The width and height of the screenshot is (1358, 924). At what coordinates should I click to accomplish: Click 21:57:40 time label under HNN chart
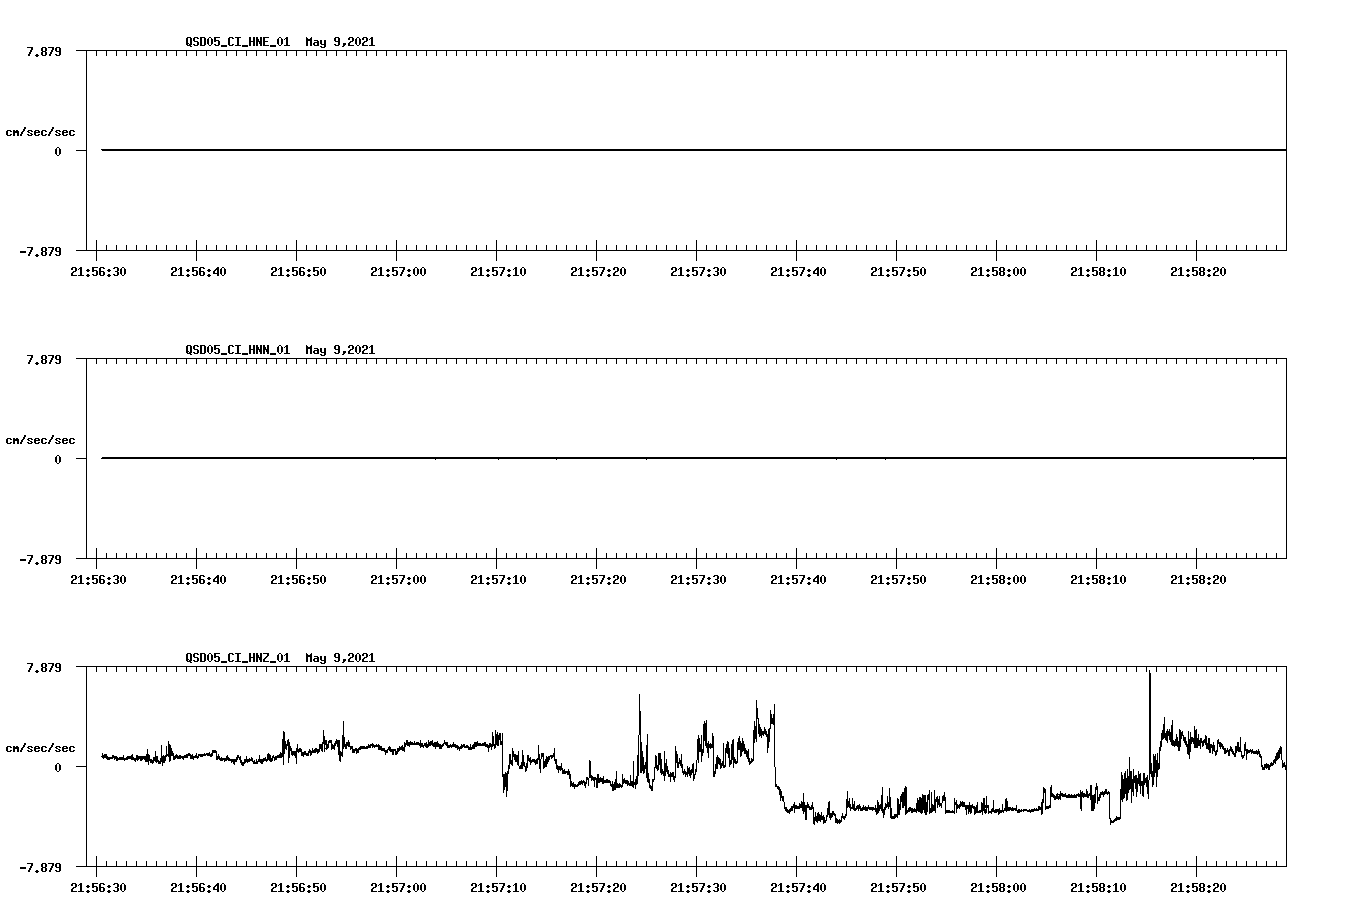[798, 580]
